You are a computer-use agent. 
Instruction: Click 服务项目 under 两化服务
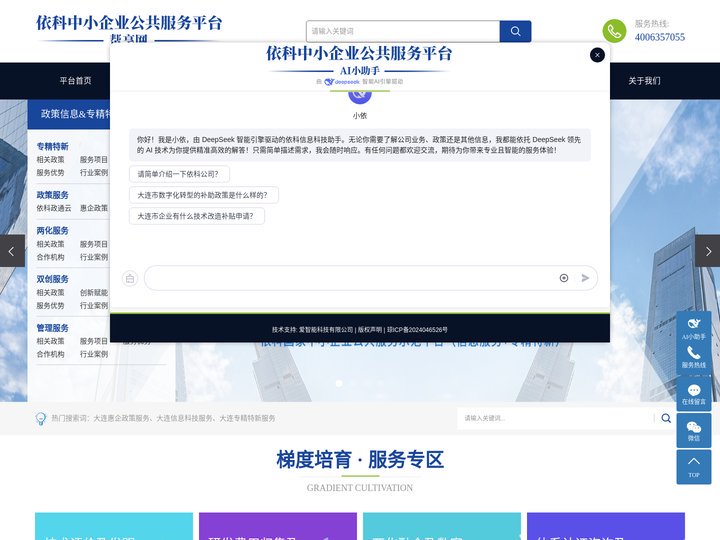pos(94,244)
